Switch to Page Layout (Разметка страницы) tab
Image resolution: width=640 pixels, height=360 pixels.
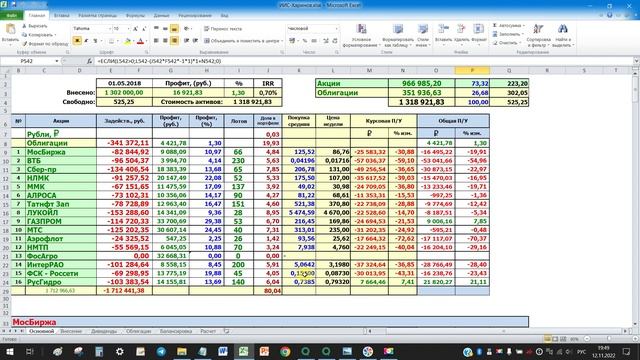98,16
